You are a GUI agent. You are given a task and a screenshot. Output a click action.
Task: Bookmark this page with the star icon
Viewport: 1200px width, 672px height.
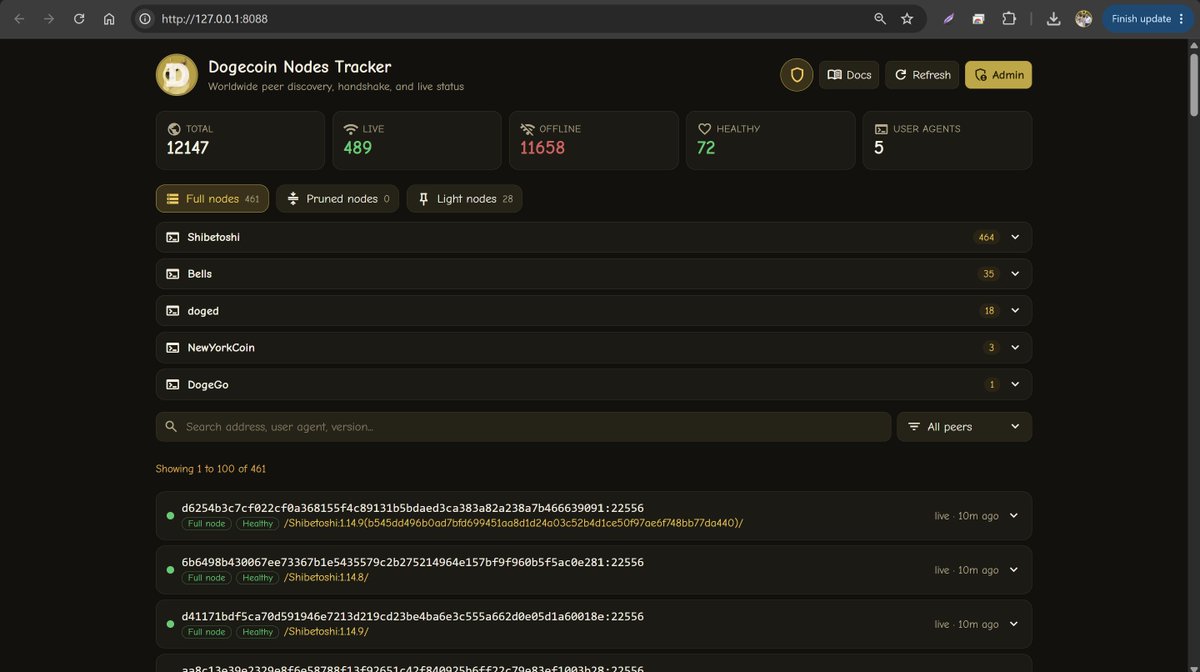click(907, 19)
